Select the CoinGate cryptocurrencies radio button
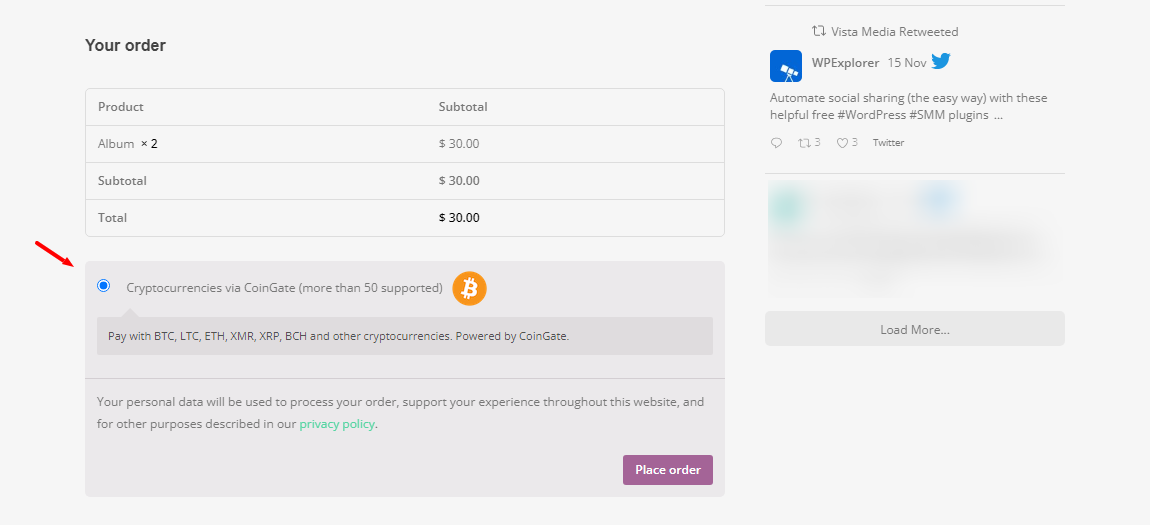1150x525 pixels. [x=104, y=286]
